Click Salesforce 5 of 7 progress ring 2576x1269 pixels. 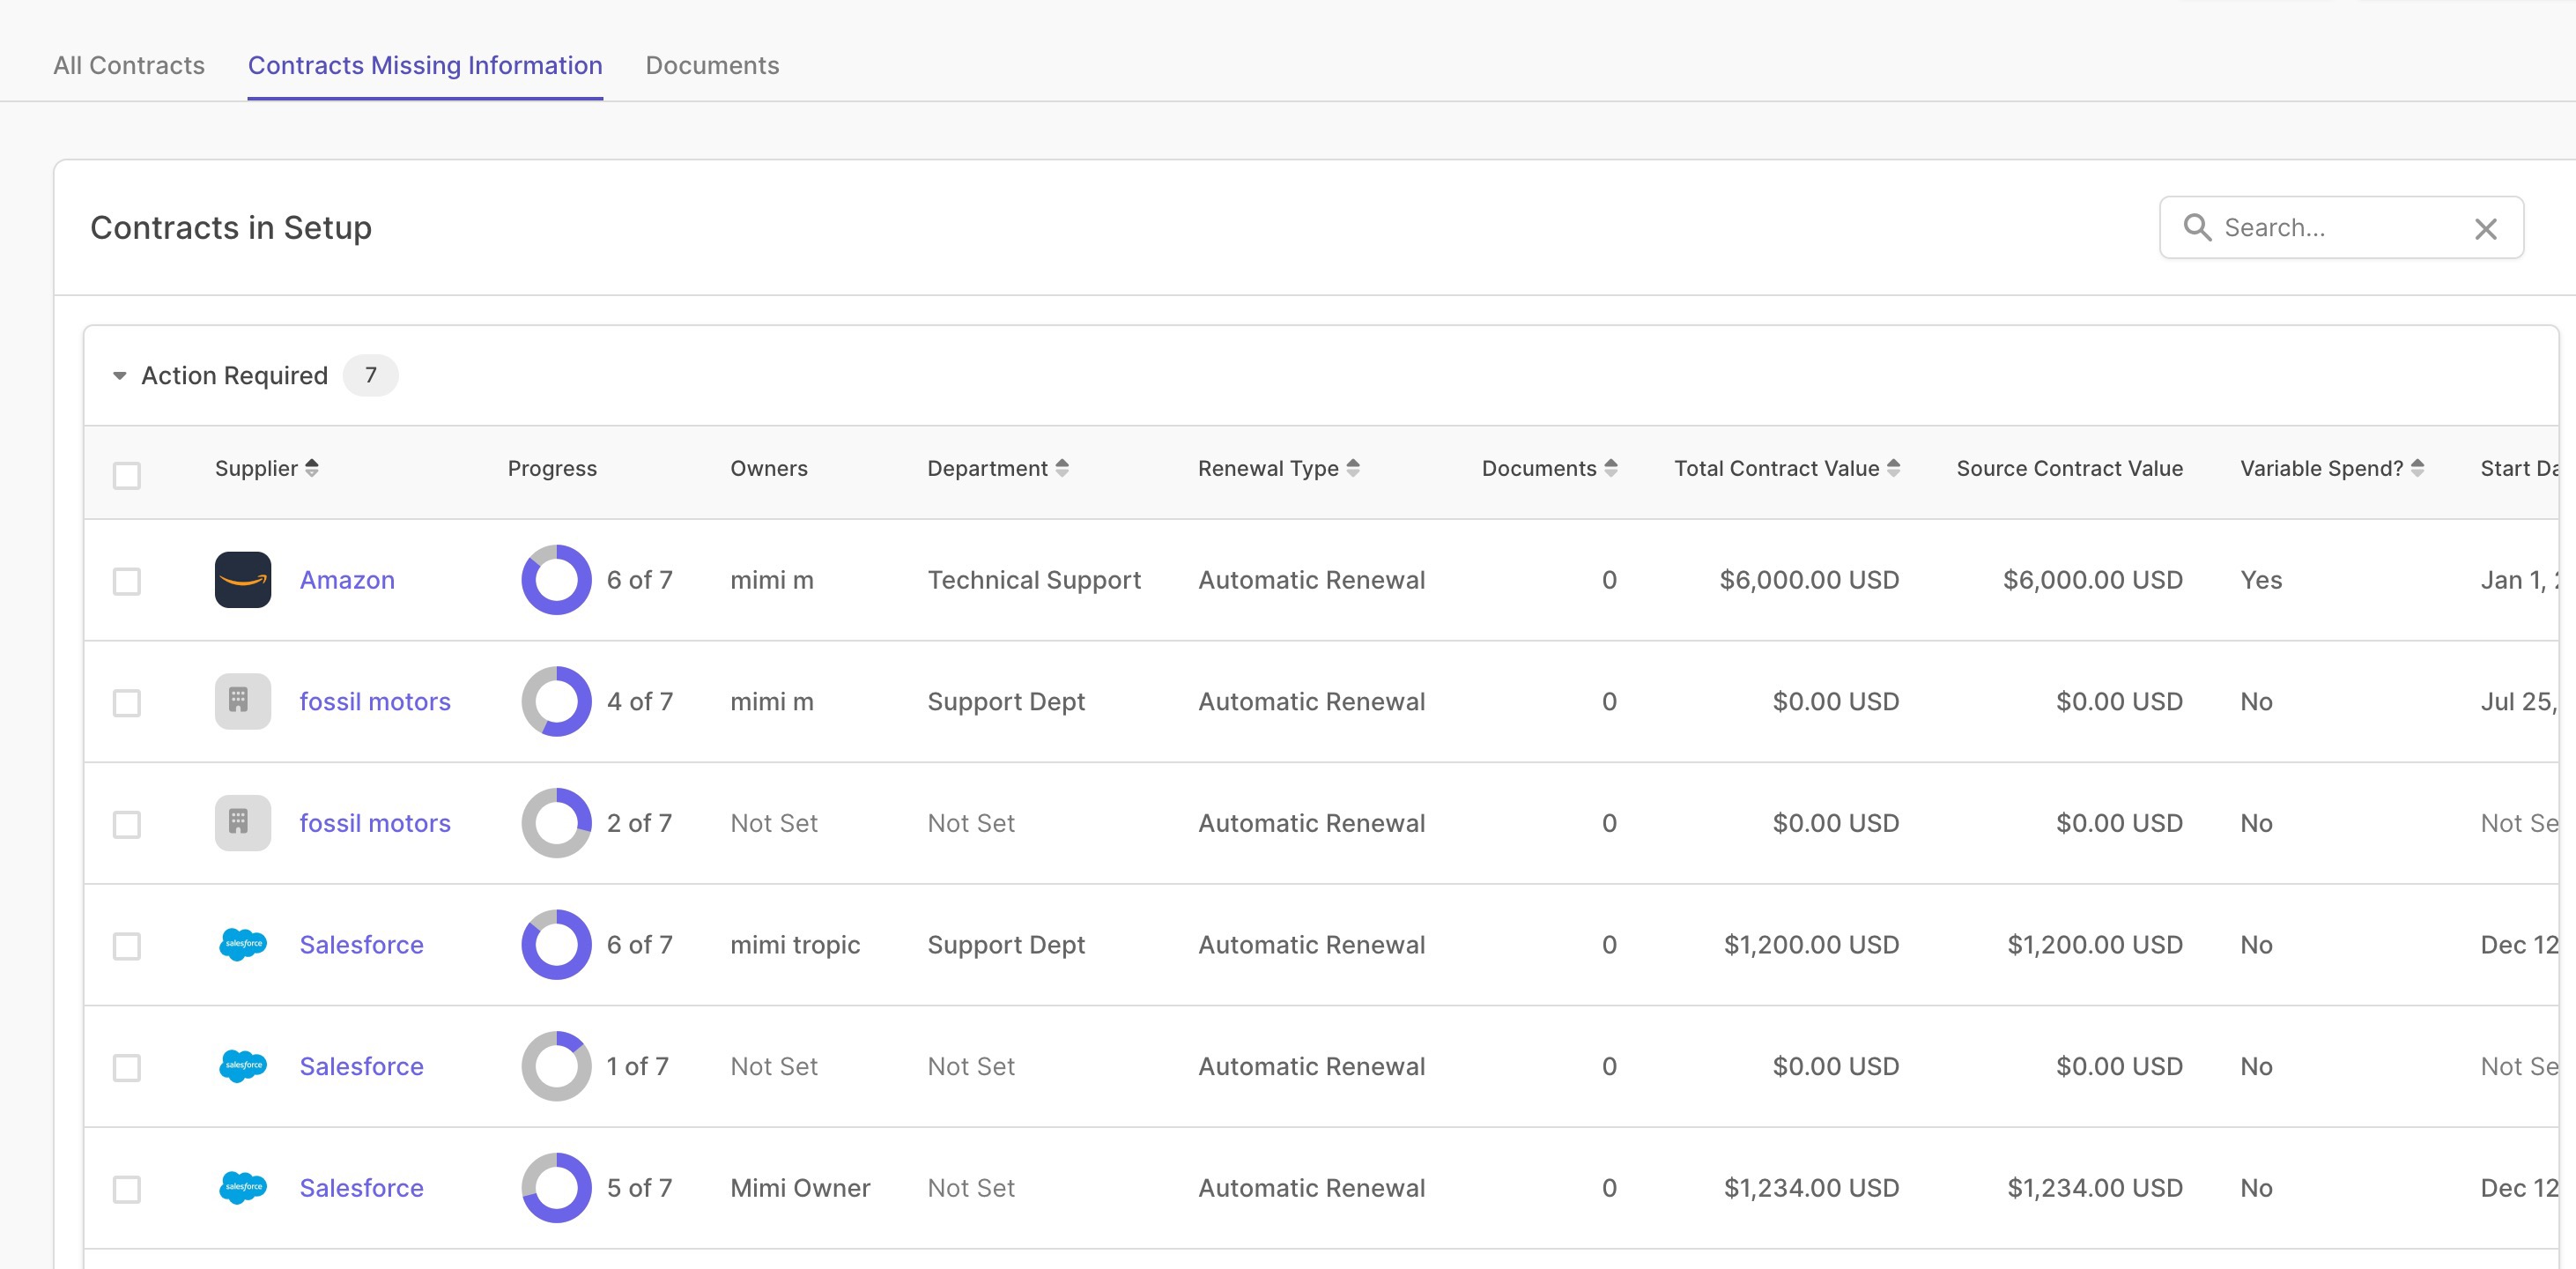[x=556, y=1188]
